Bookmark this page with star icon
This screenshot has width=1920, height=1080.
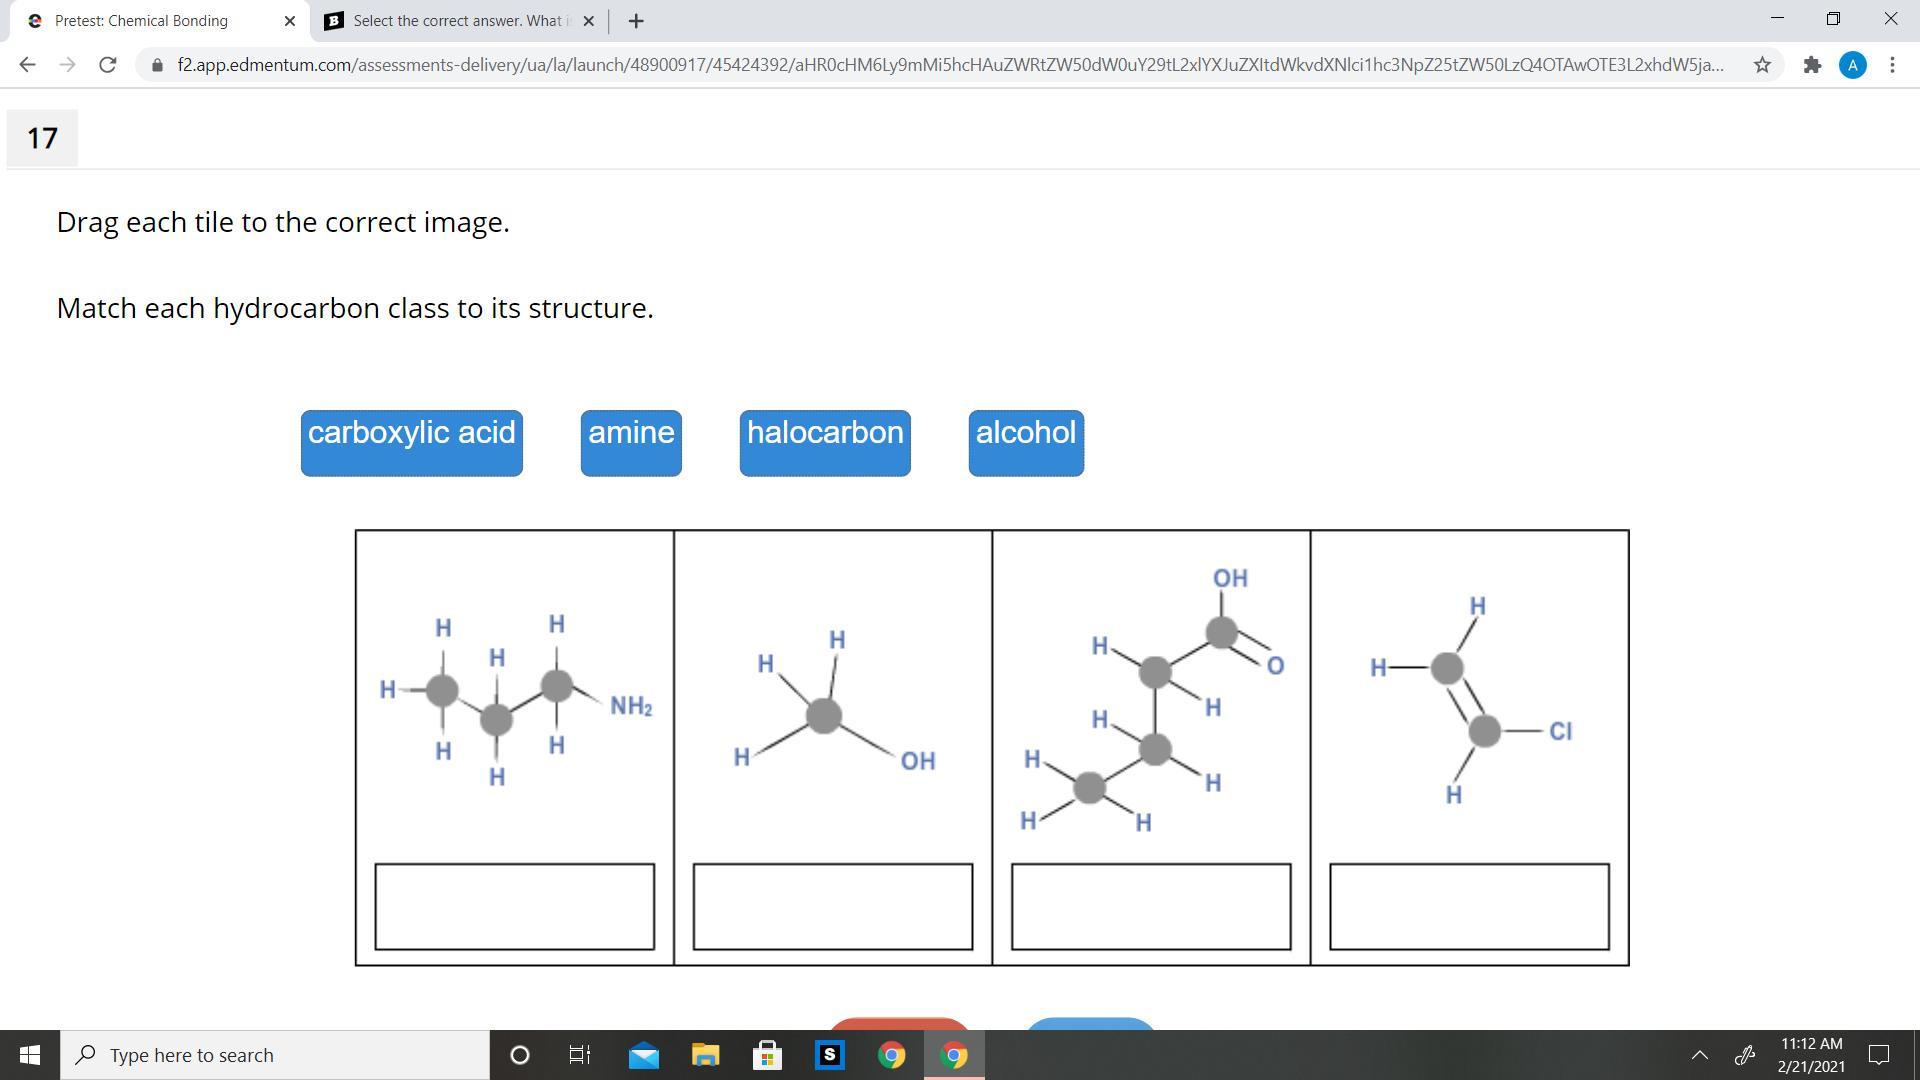coord(1762,65)
